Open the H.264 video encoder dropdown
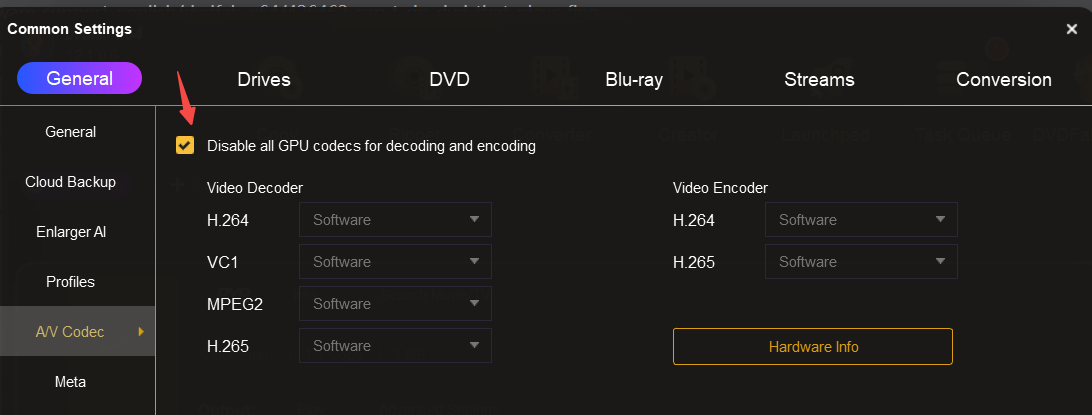1092x415 pixels. click(861, 220)
